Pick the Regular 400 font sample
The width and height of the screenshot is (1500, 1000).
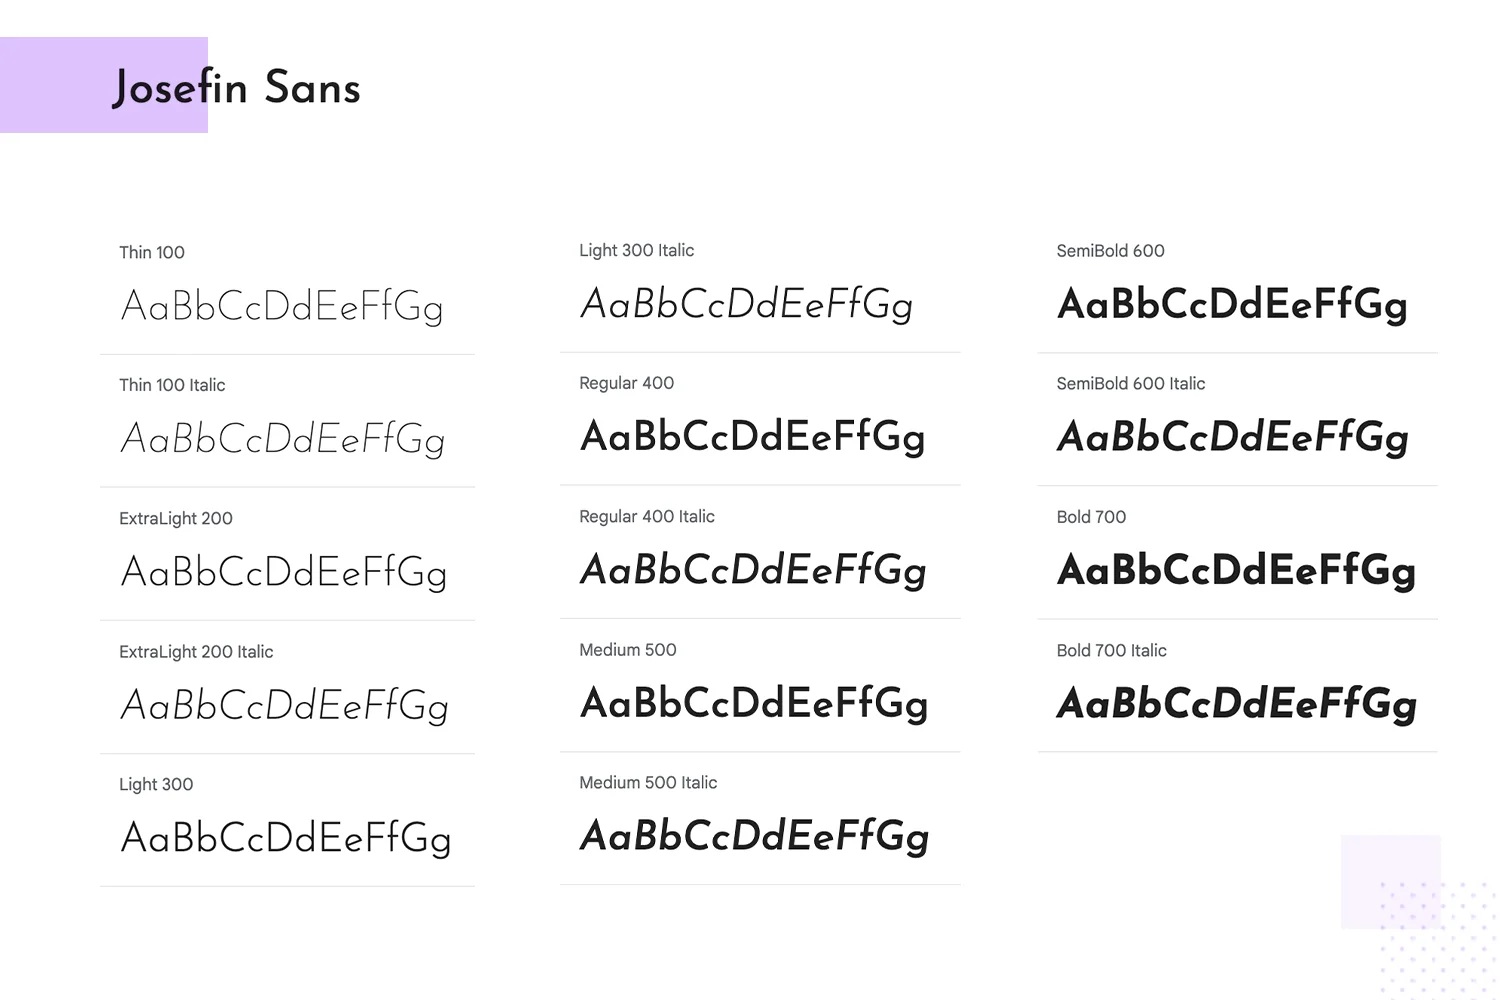[753, 438]
